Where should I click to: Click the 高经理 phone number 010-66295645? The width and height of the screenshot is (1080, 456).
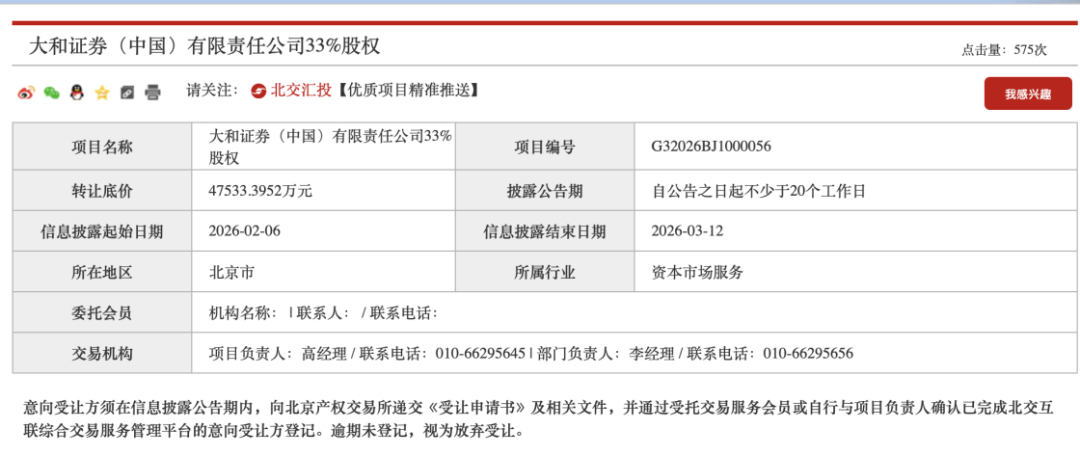pyautogui.click(x=475, y=353)
